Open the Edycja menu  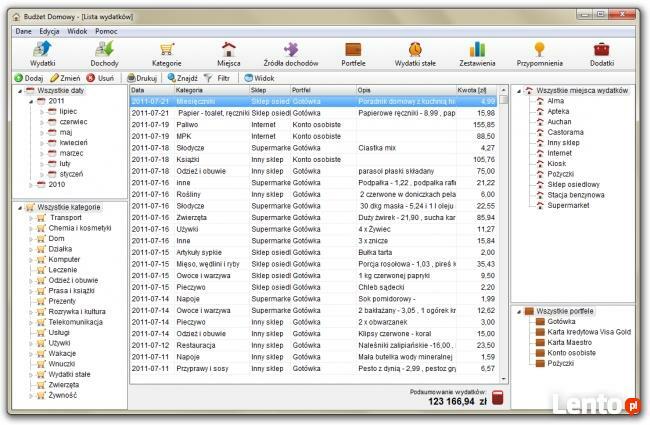(49, 31)
